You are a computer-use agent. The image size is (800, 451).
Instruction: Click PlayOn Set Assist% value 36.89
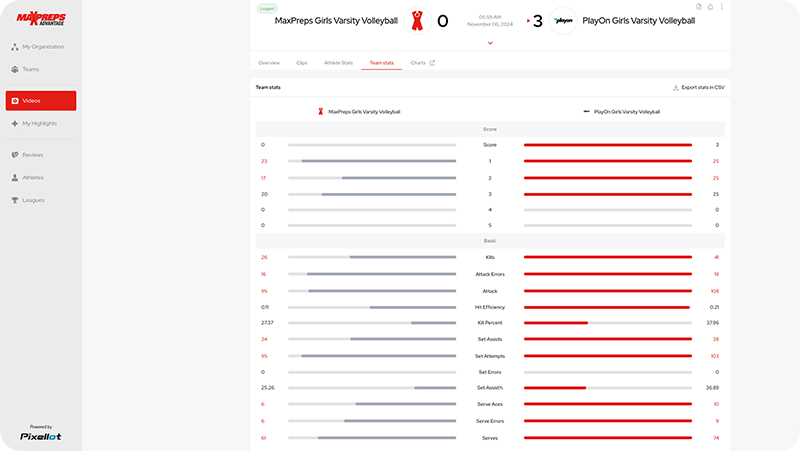pyautogui.click(x=712, y=388)
